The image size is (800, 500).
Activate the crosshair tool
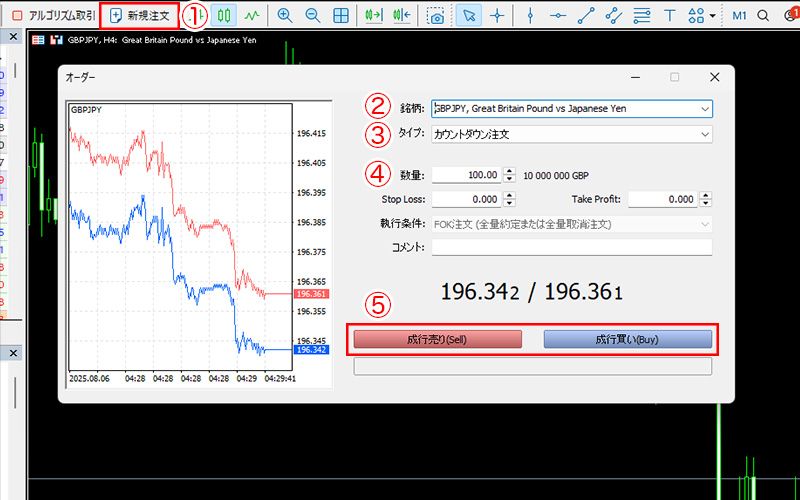(x=497, y=16)
